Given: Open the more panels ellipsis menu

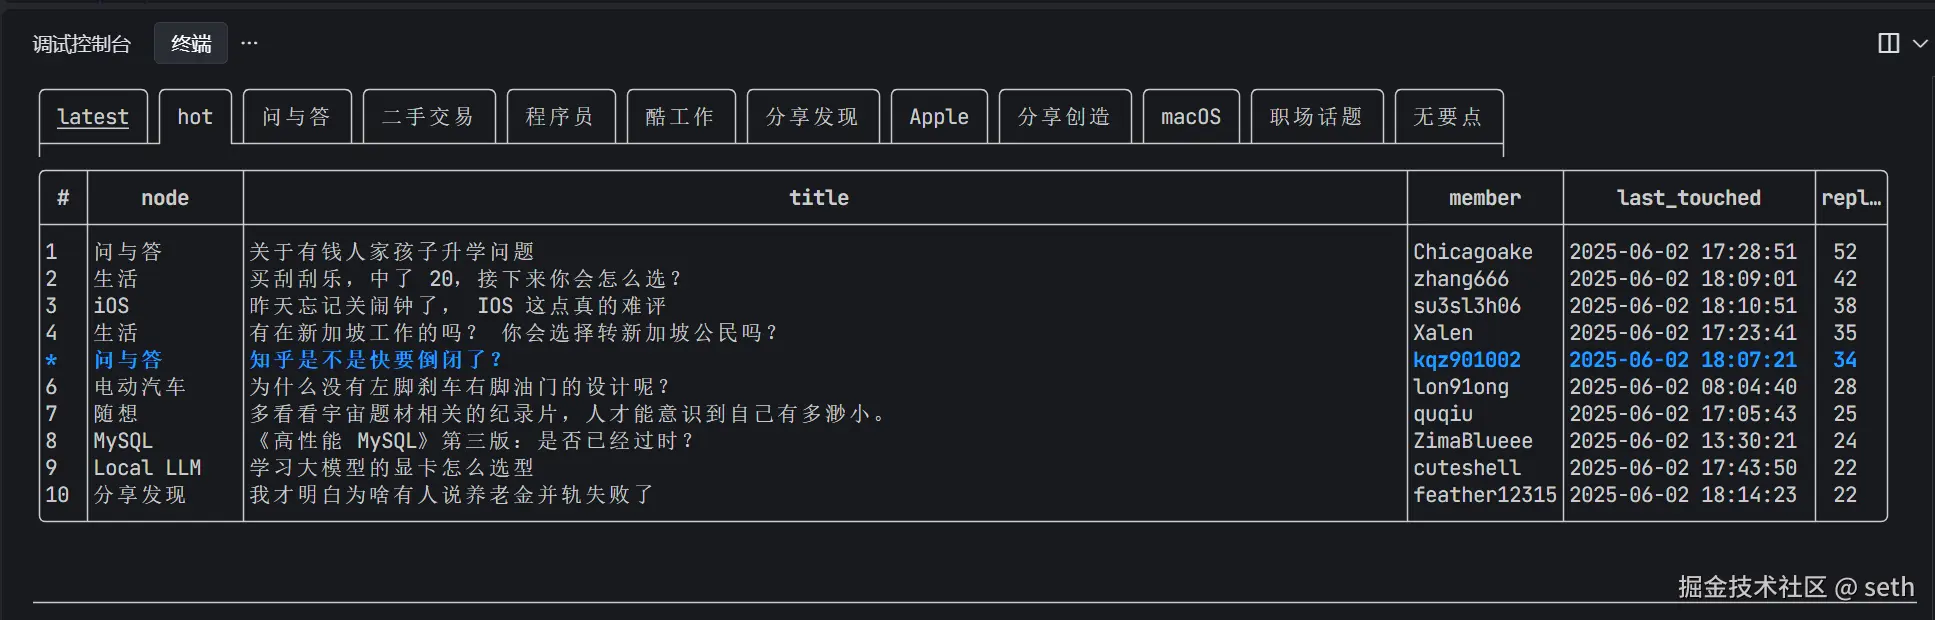Looking at the screenshot, I should click(249, 43).
